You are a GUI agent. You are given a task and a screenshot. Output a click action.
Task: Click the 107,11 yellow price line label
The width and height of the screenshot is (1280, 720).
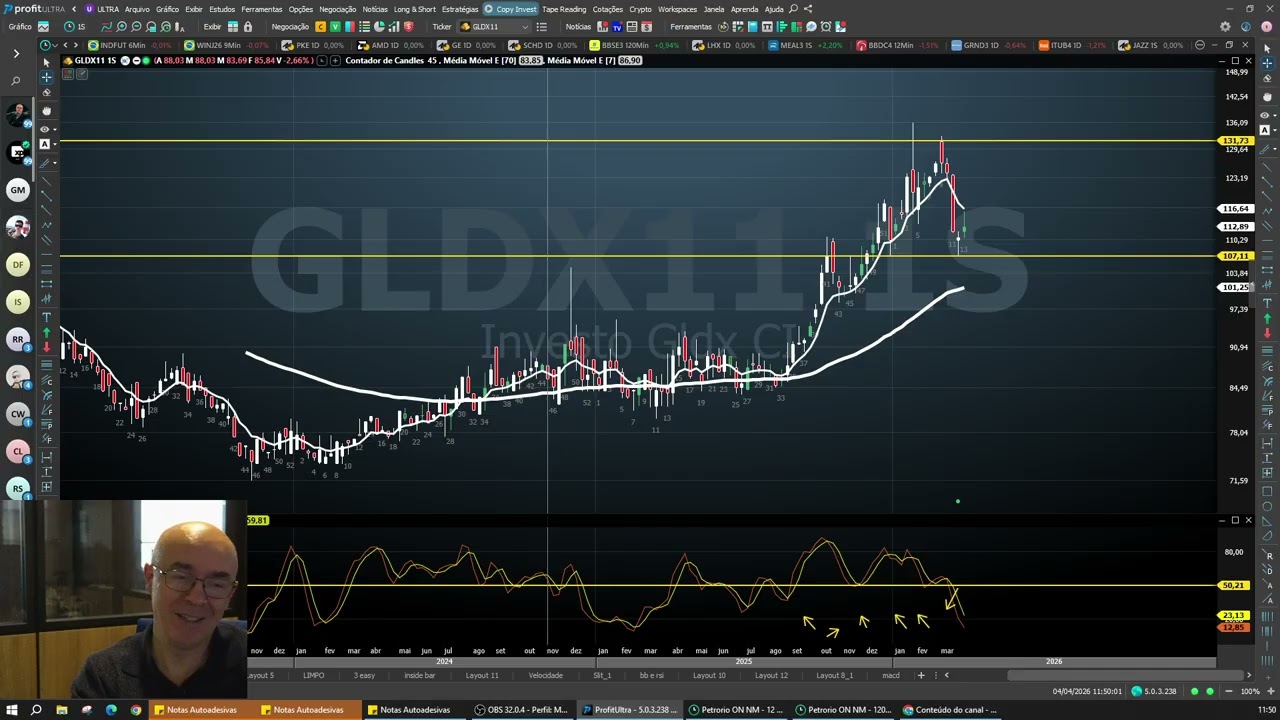[1235, 256]
